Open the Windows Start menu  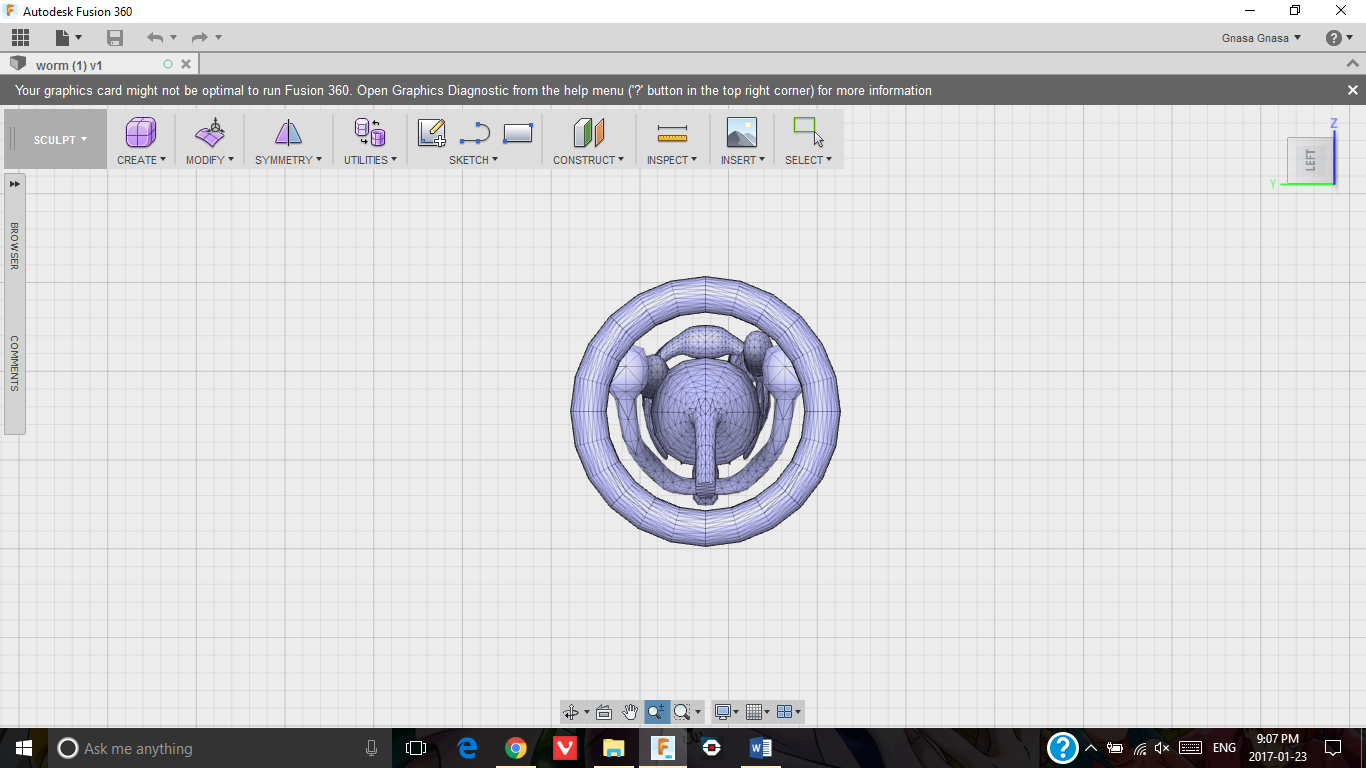pos(23,748)
